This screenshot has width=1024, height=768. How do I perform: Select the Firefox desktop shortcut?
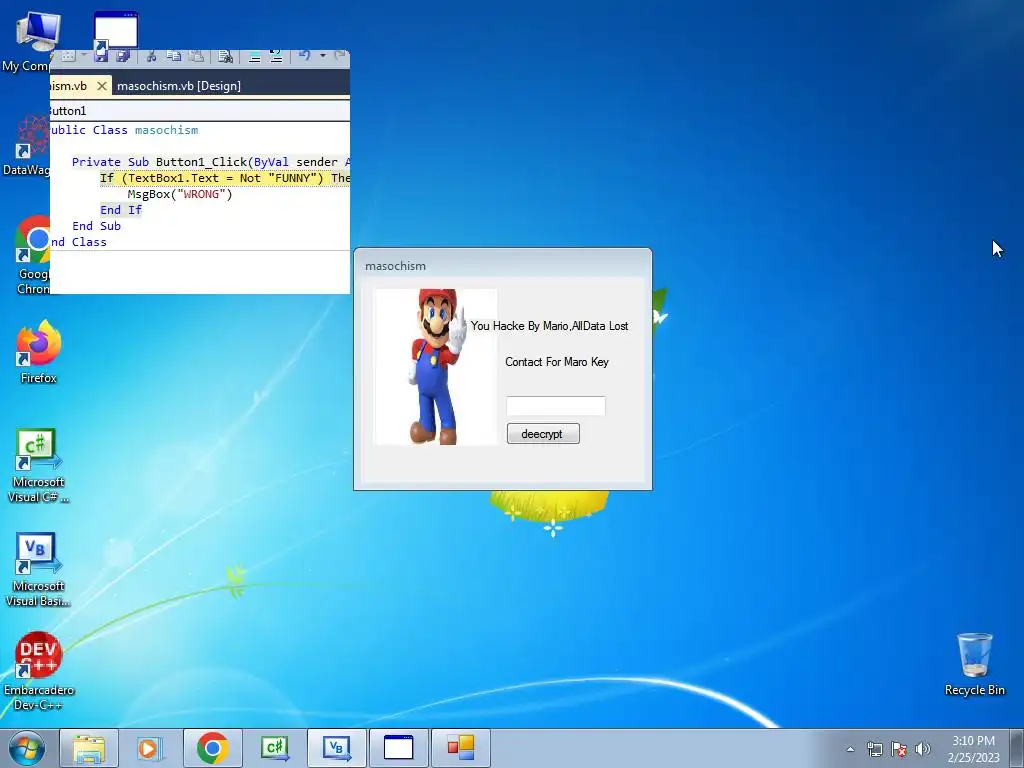click(x=39, y=353)
